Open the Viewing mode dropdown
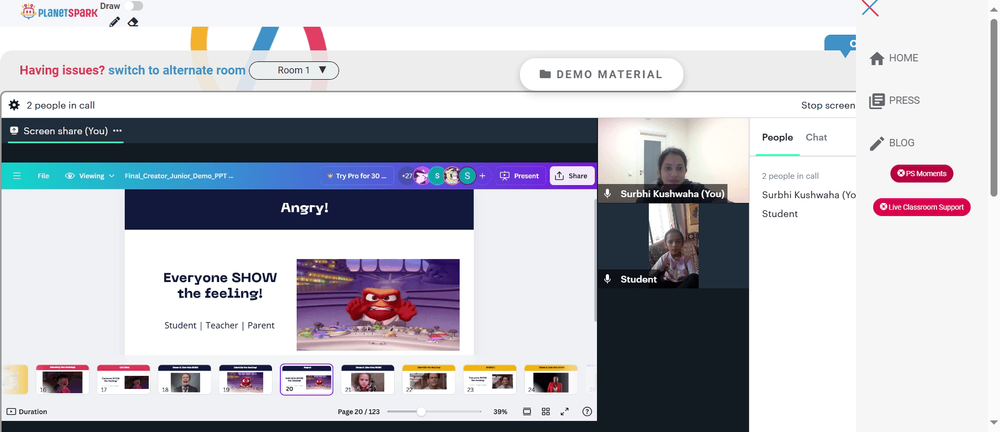The image size is (1000, 432). click(x=90, y=175)
